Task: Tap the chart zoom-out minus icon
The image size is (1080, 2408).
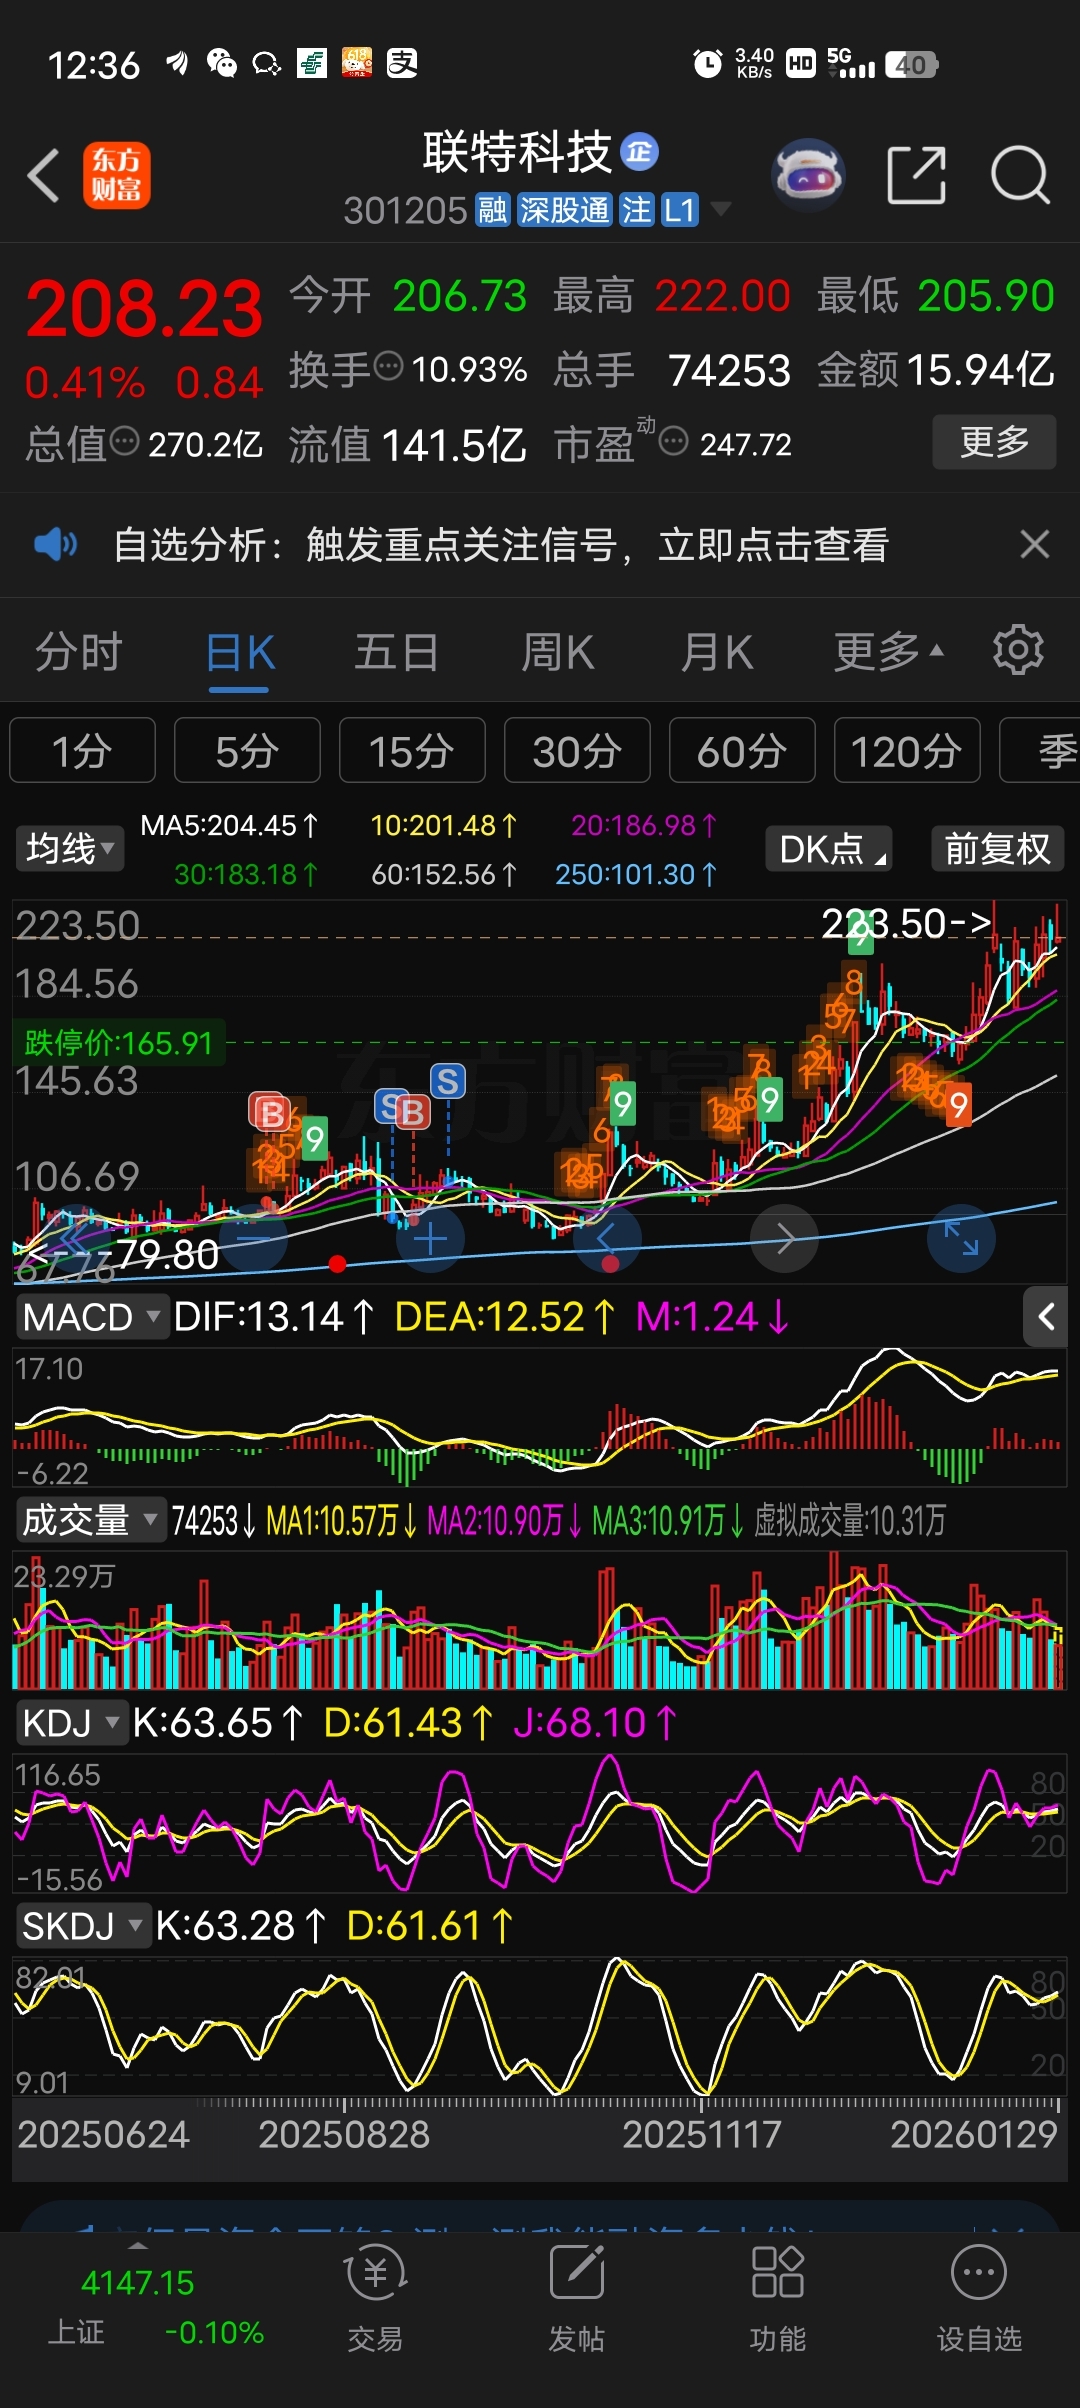Action: [255, 1240]
